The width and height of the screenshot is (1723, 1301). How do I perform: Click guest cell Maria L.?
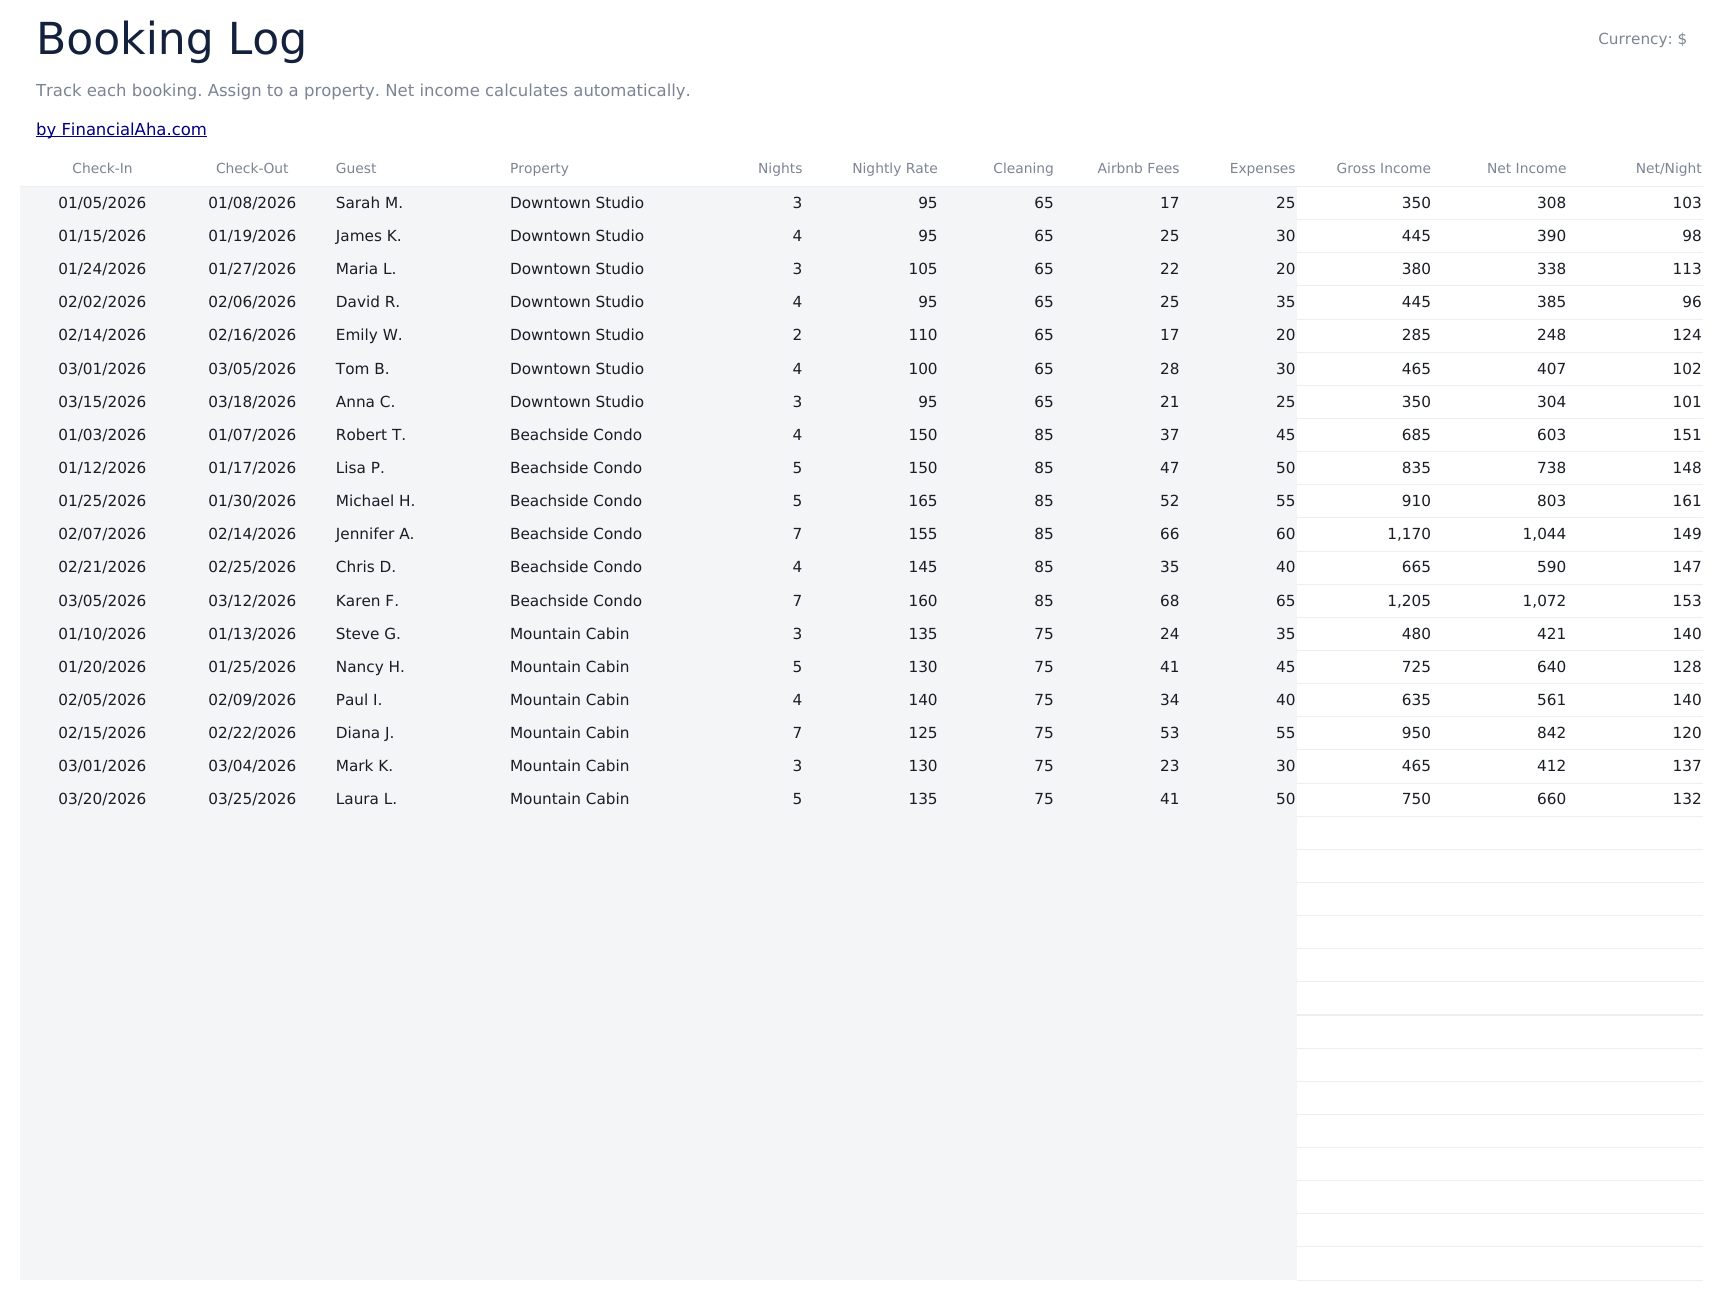click(366, 269)
